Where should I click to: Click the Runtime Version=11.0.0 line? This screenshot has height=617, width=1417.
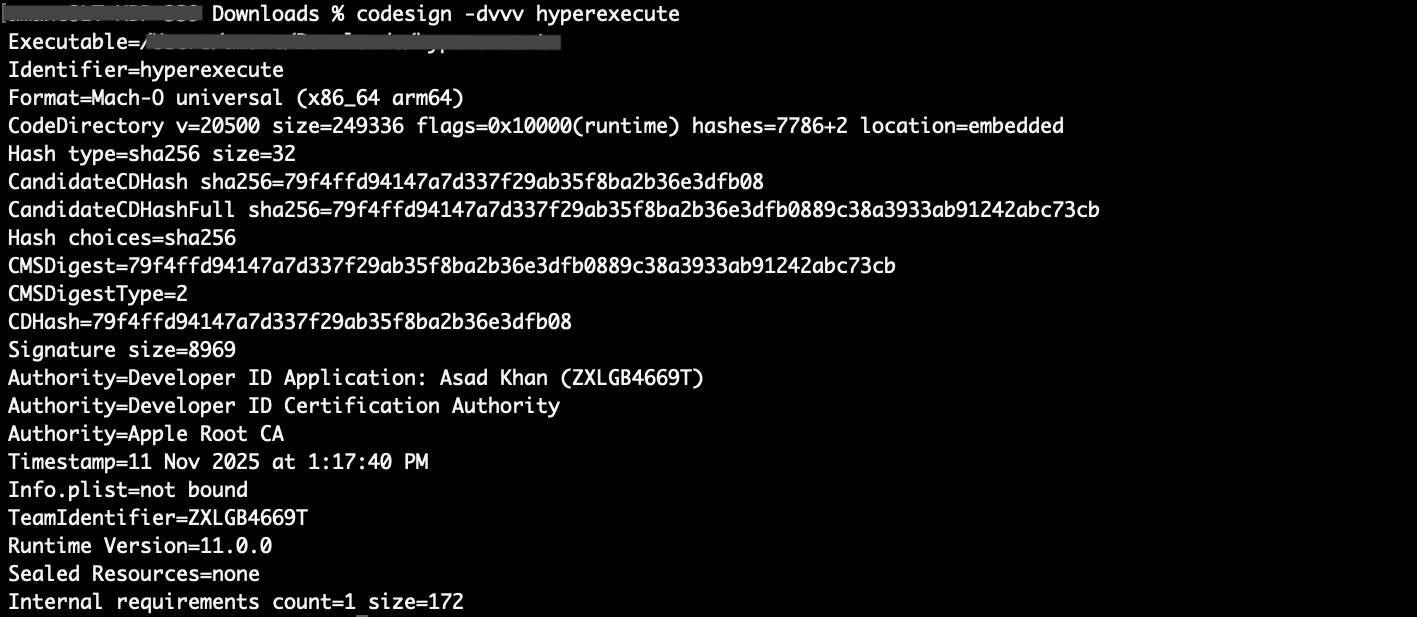point(140,546)
